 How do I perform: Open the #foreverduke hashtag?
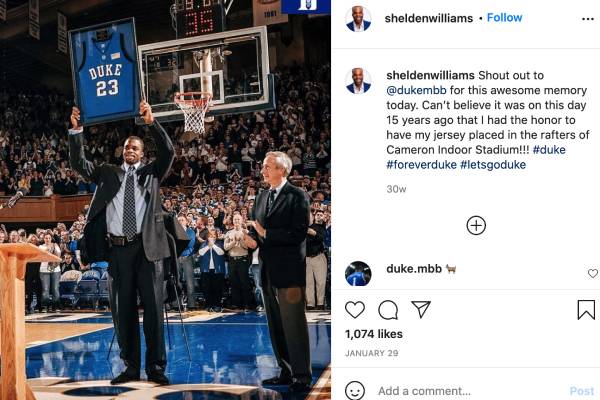tap(421, 165)
